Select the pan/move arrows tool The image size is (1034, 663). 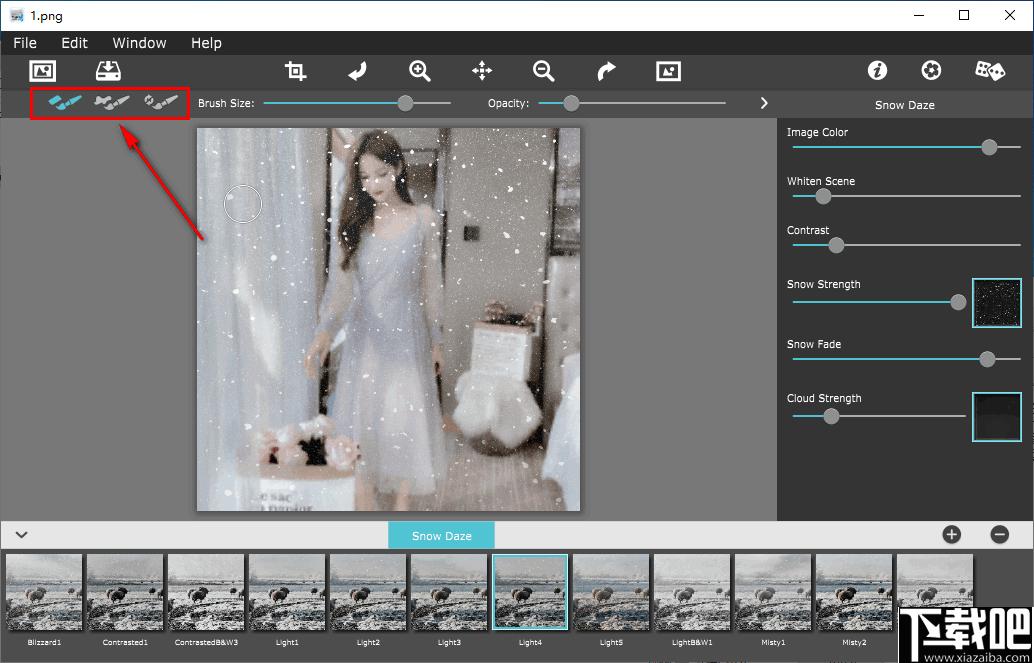(x=482, y=71)
